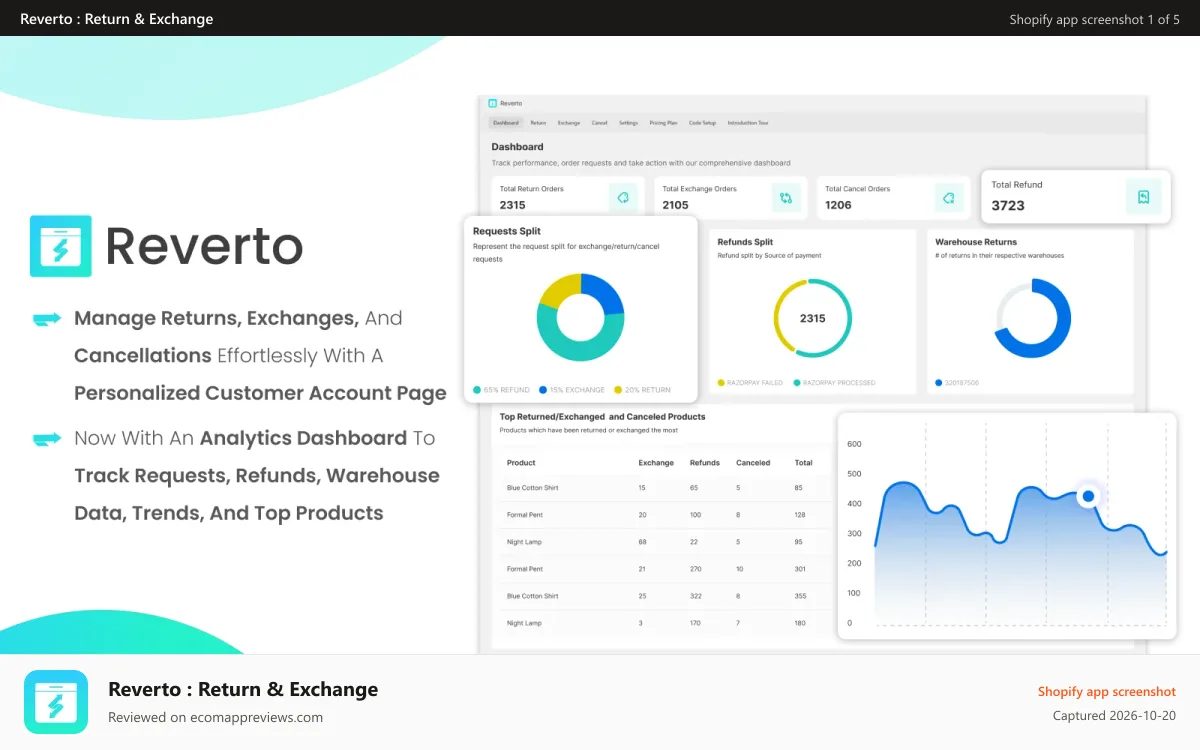Click the 15% EXCHANGE legend dot
Screen dimensions: 1200x750
543,390
